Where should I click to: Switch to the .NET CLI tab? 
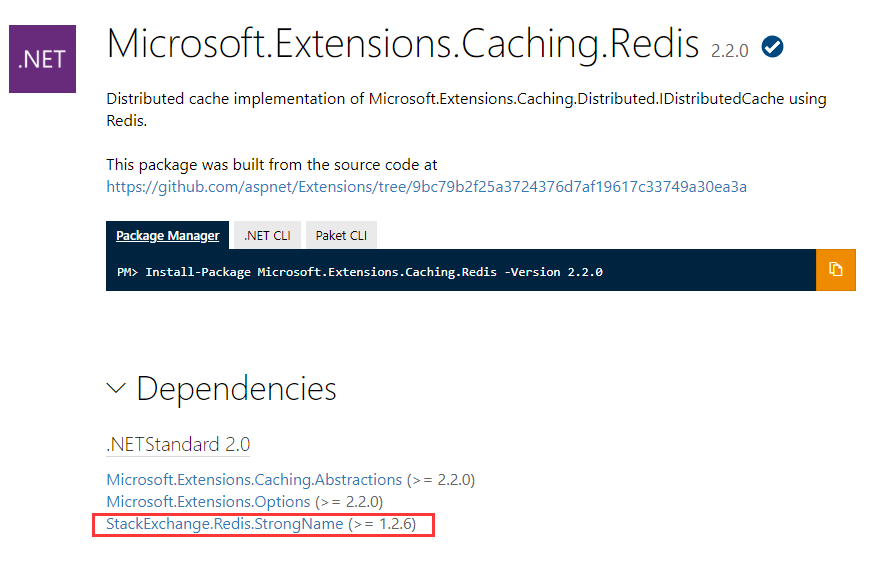pyautogui.click(x=267, y=236)
